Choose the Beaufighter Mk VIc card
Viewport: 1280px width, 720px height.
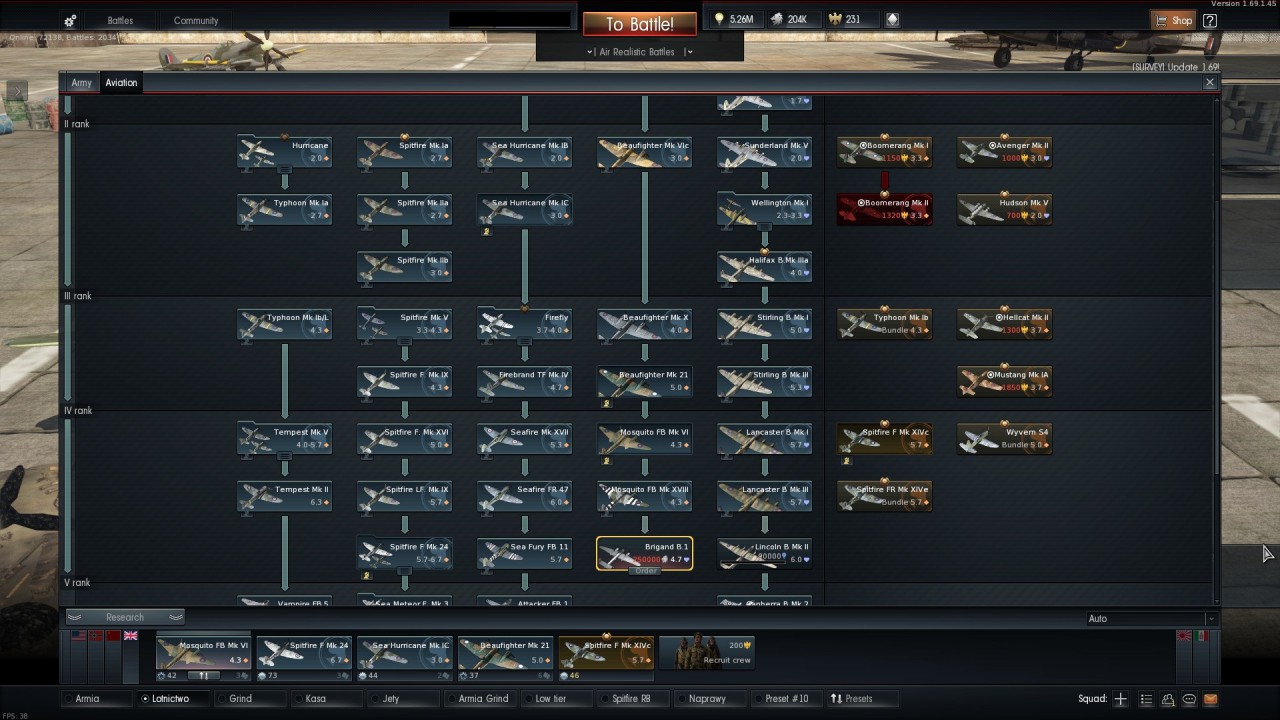tap(644, 152)
